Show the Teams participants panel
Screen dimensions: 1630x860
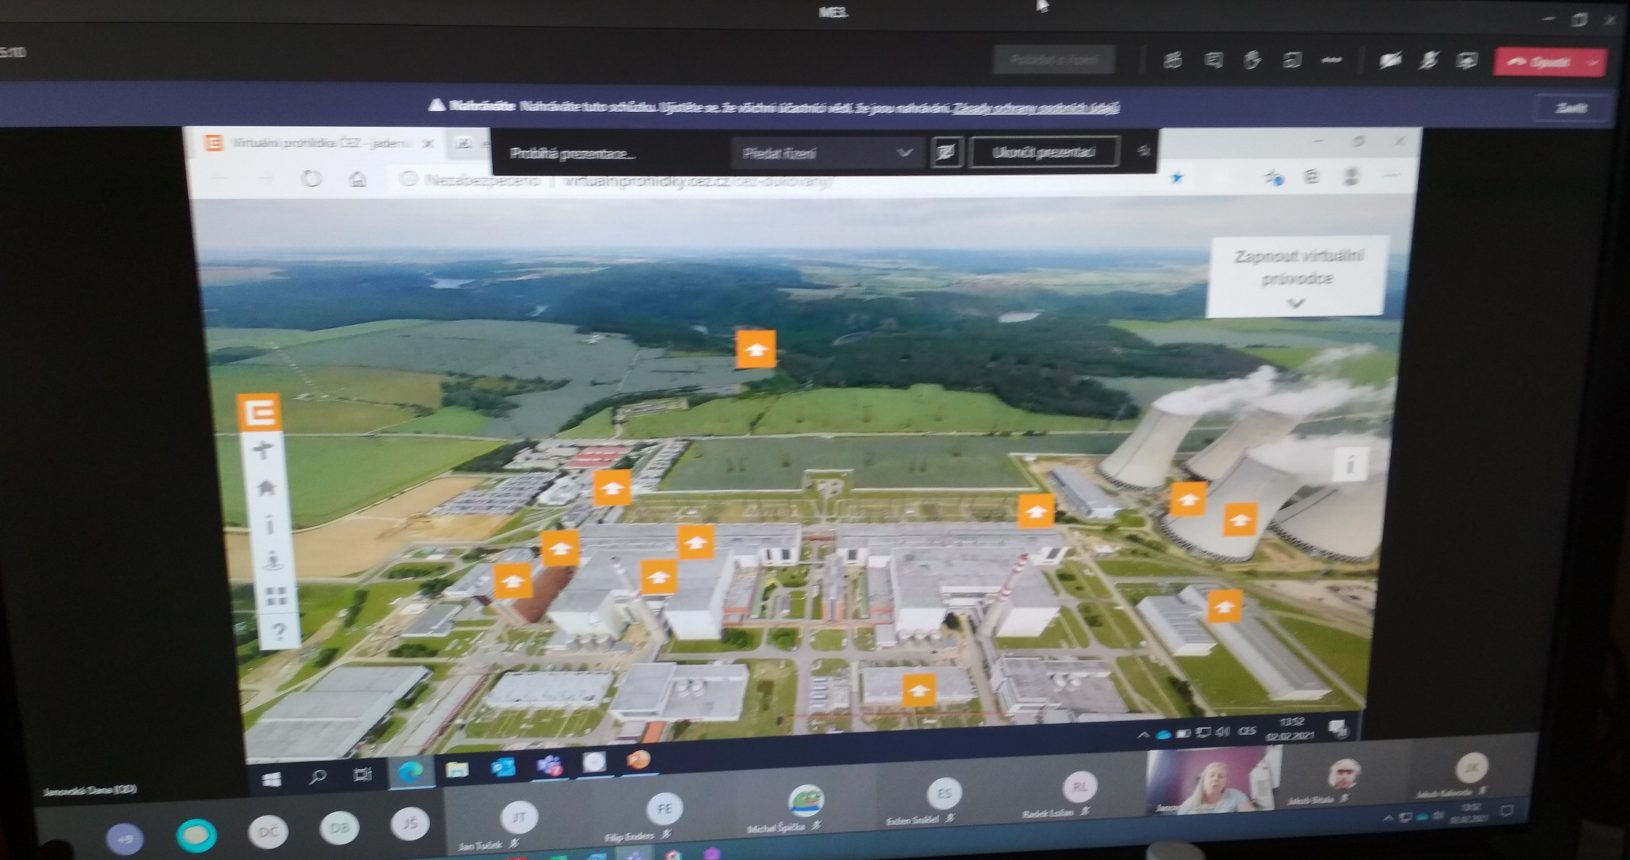coord(1173,61)
